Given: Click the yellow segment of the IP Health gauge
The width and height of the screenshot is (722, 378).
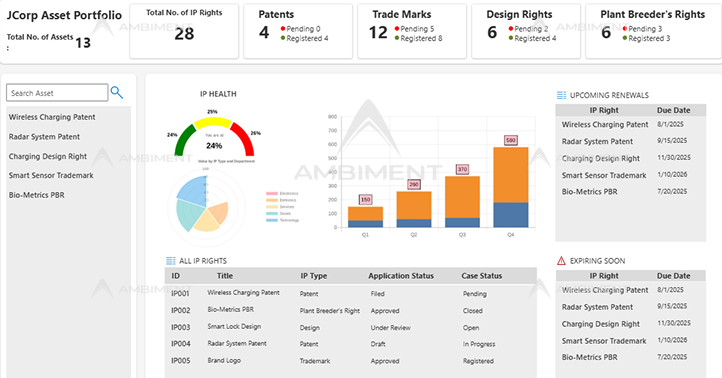Looking at the screenshot, I should click(x=212, y=122).
